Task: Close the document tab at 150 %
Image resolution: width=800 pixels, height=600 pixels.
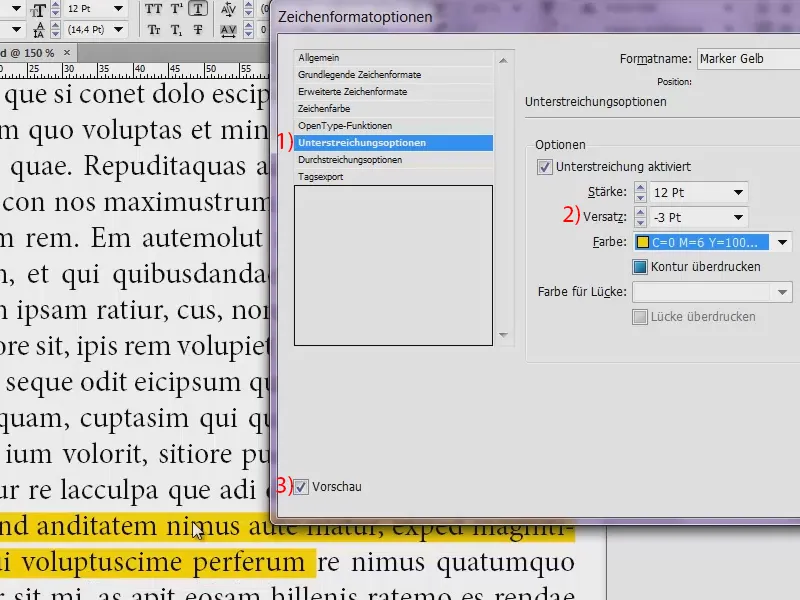Action: pyautogui.click(x=67, y=53)
